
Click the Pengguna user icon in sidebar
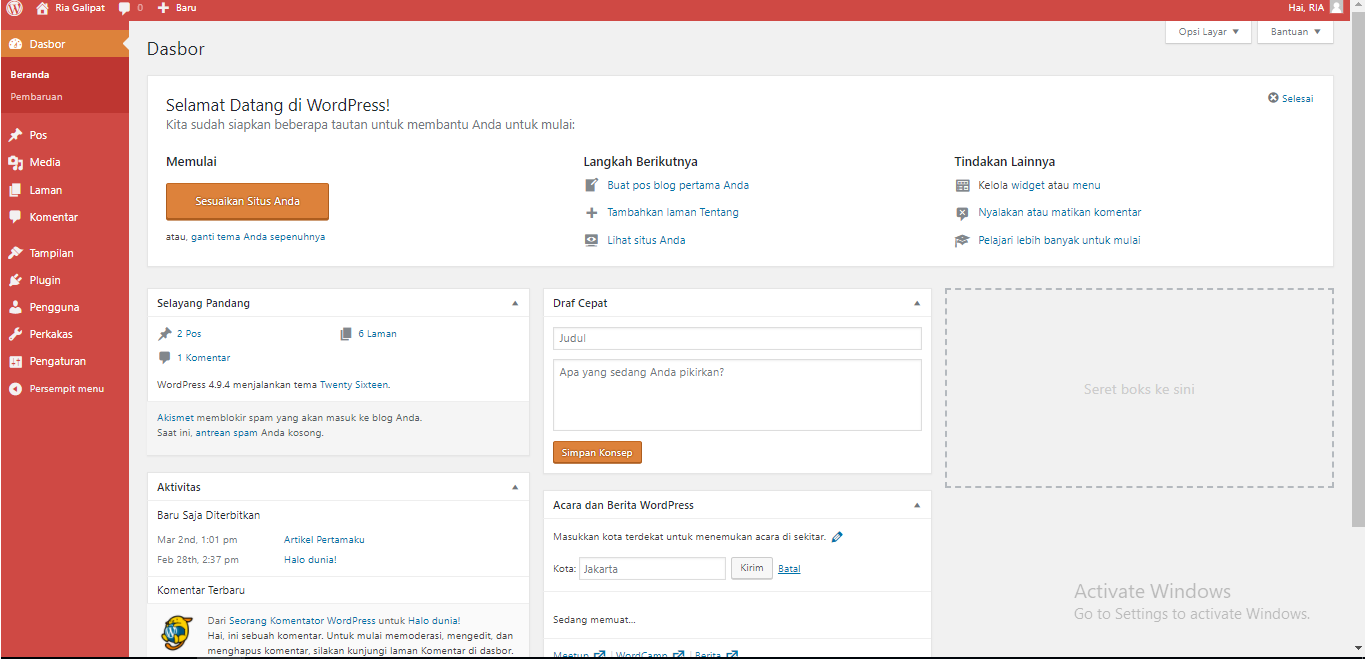point(15,307)
